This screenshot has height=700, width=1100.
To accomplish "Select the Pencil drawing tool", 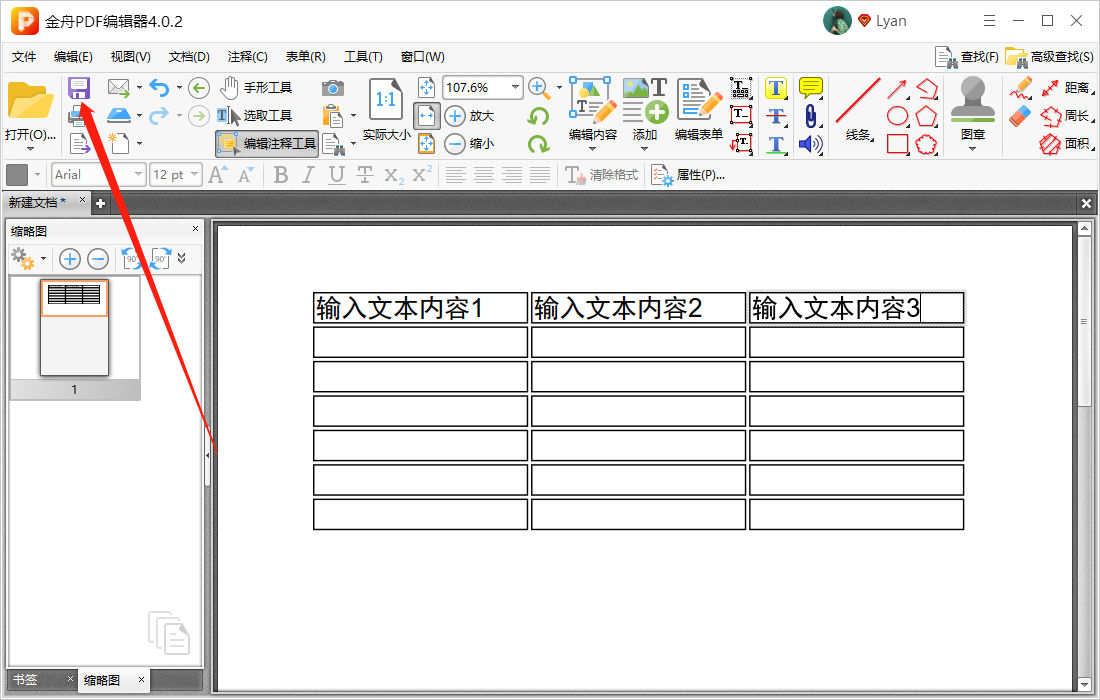I will 1021,88.
